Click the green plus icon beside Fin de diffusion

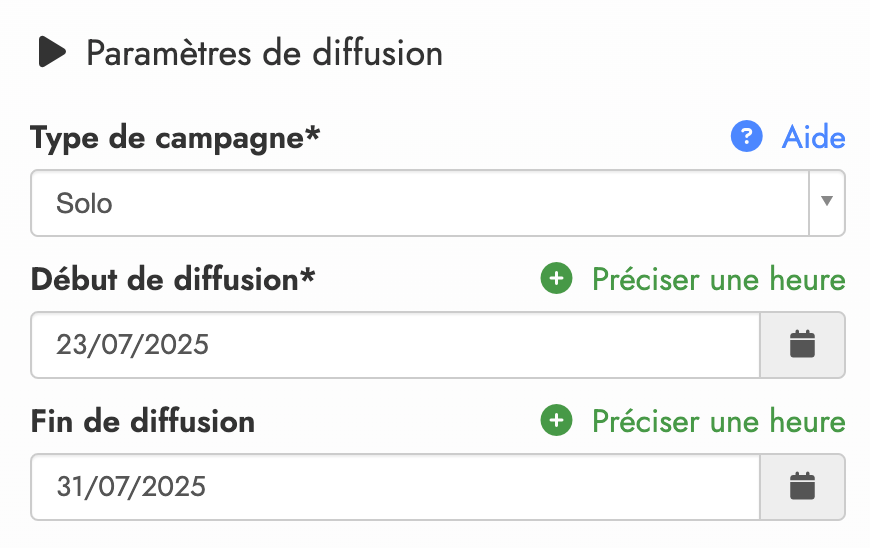(x=556, y=421)
